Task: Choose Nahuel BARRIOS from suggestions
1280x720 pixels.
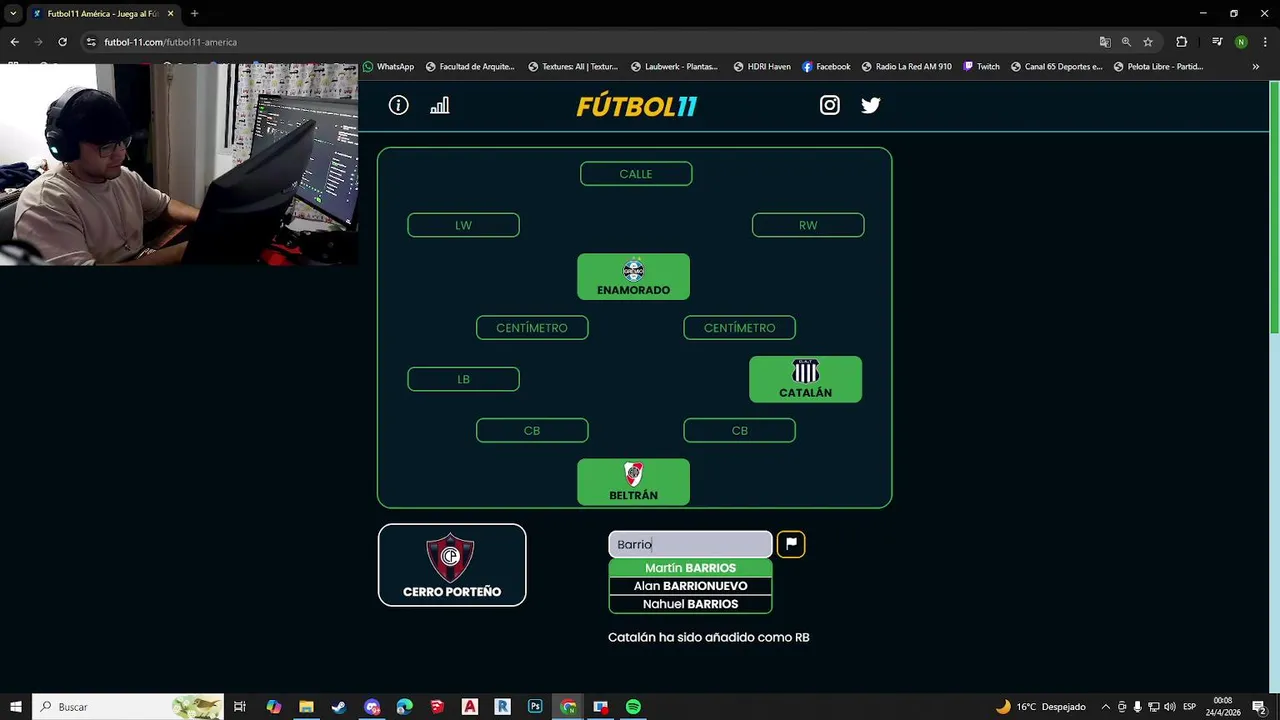Action: click(690, 604)
